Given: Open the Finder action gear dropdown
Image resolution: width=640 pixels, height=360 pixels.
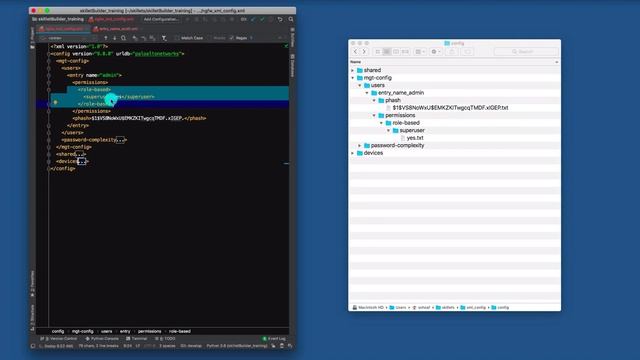Looking at the screenshot, I should 436,51.
